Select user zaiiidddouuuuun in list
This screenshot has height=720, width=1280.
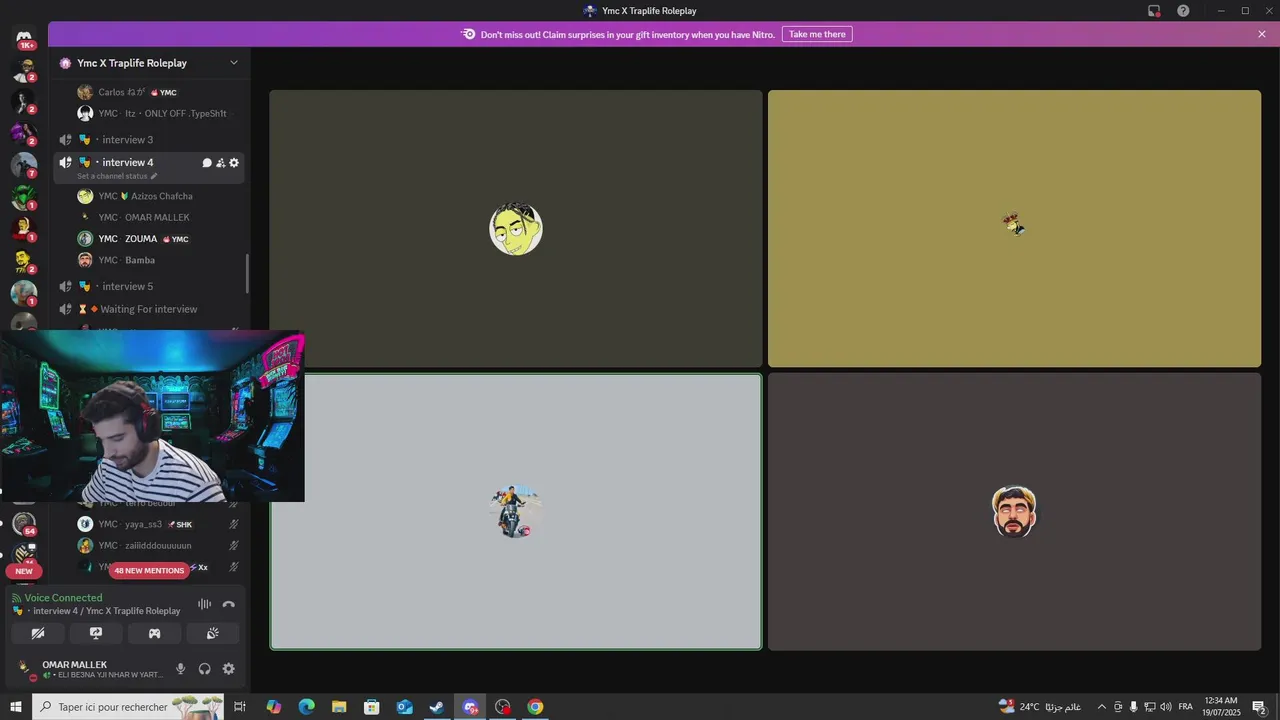coord(158,545)
